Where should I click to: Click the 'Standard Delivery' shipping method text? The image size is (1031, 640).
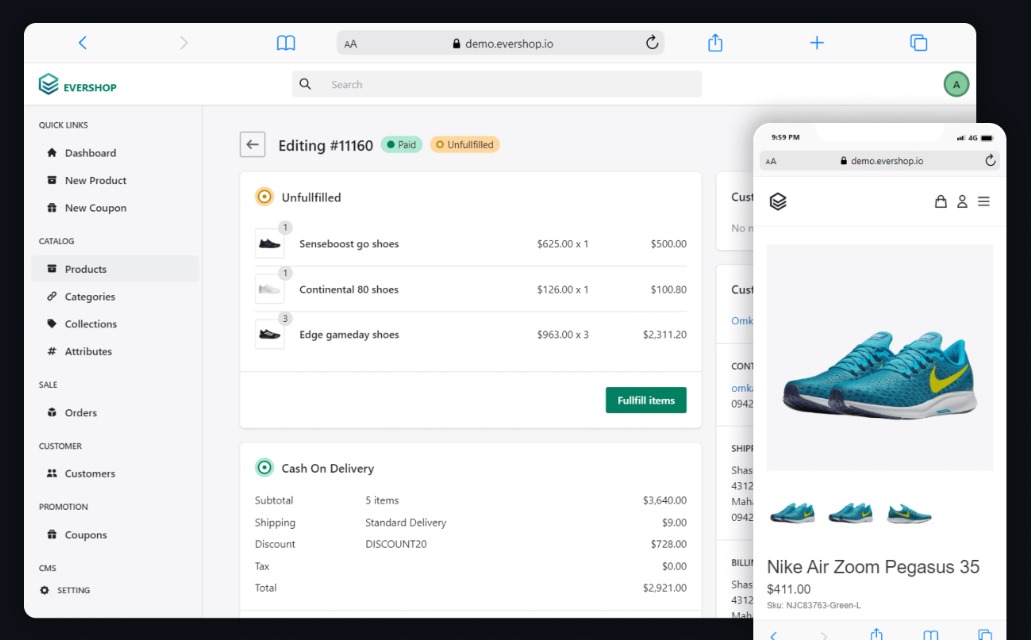[406, 522]
